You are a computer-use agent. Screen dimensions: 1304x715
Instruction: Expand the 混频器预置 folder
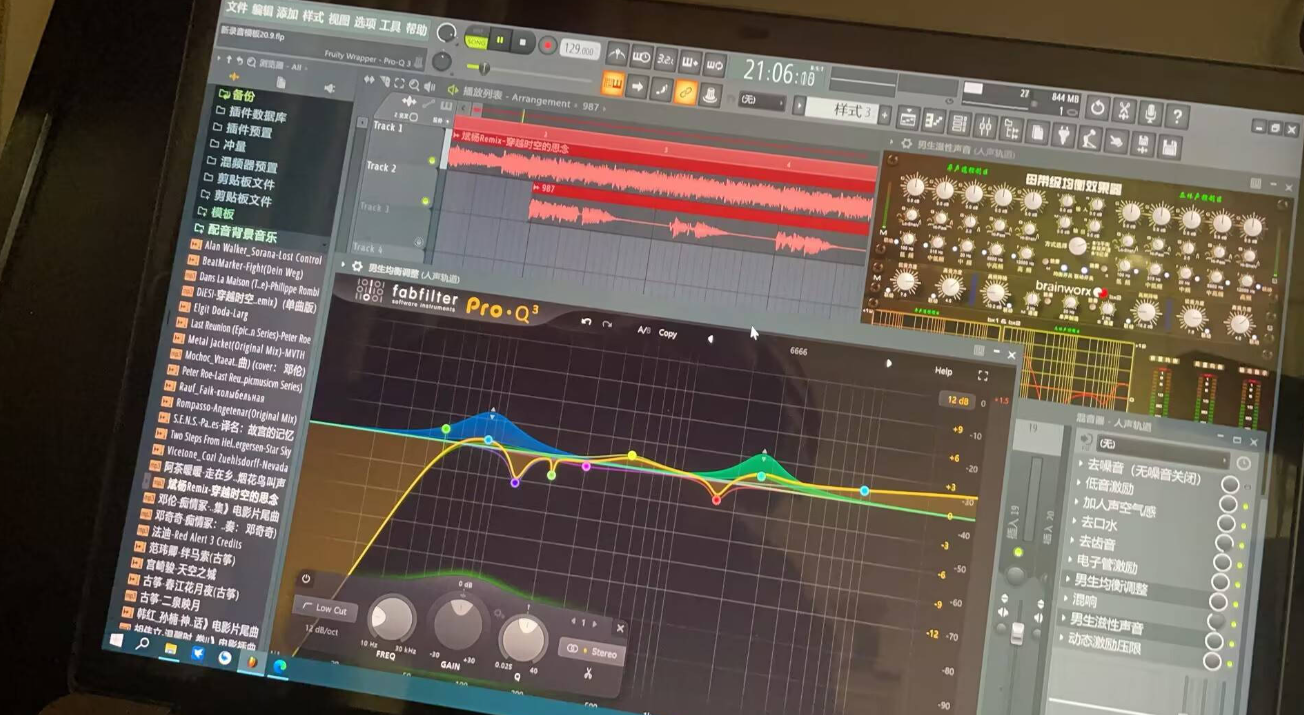(x=241, y=164)
